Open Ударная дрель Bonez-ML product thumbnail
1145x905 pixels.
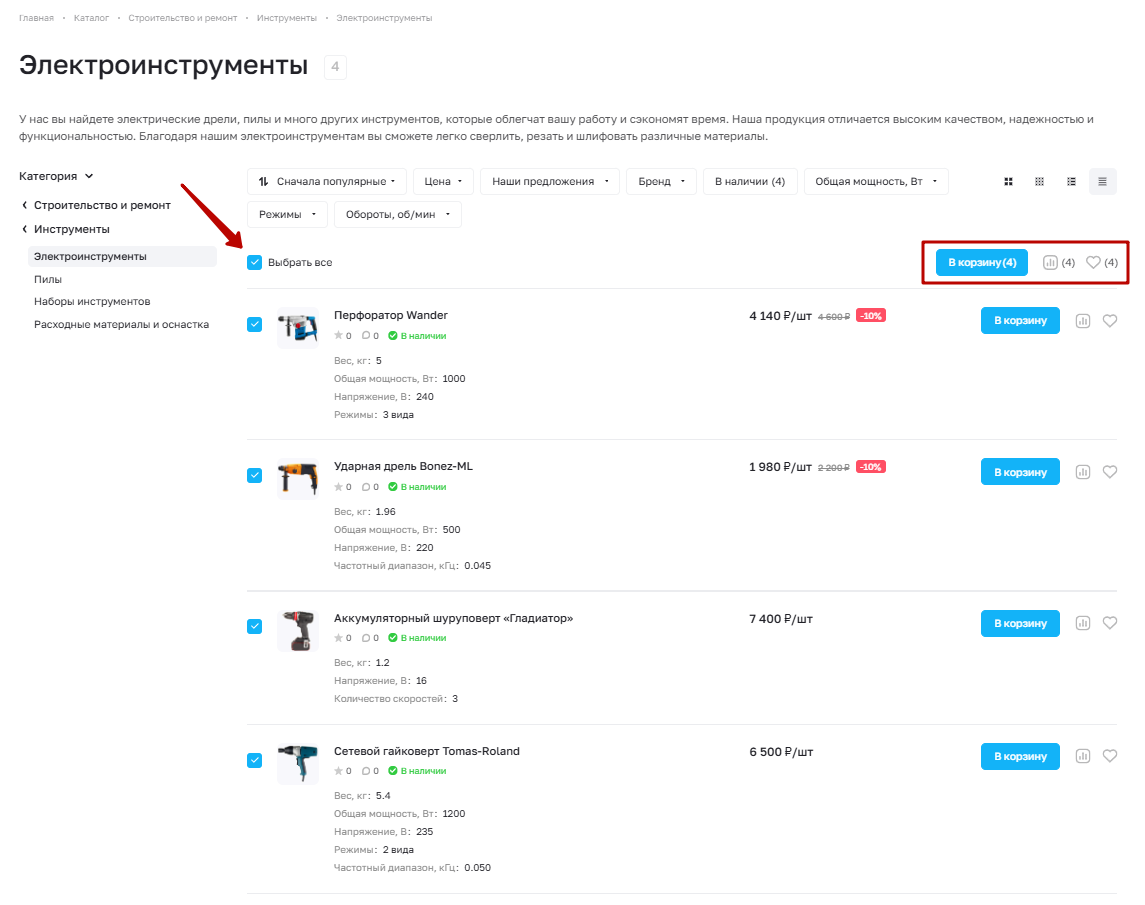[298, 478]
